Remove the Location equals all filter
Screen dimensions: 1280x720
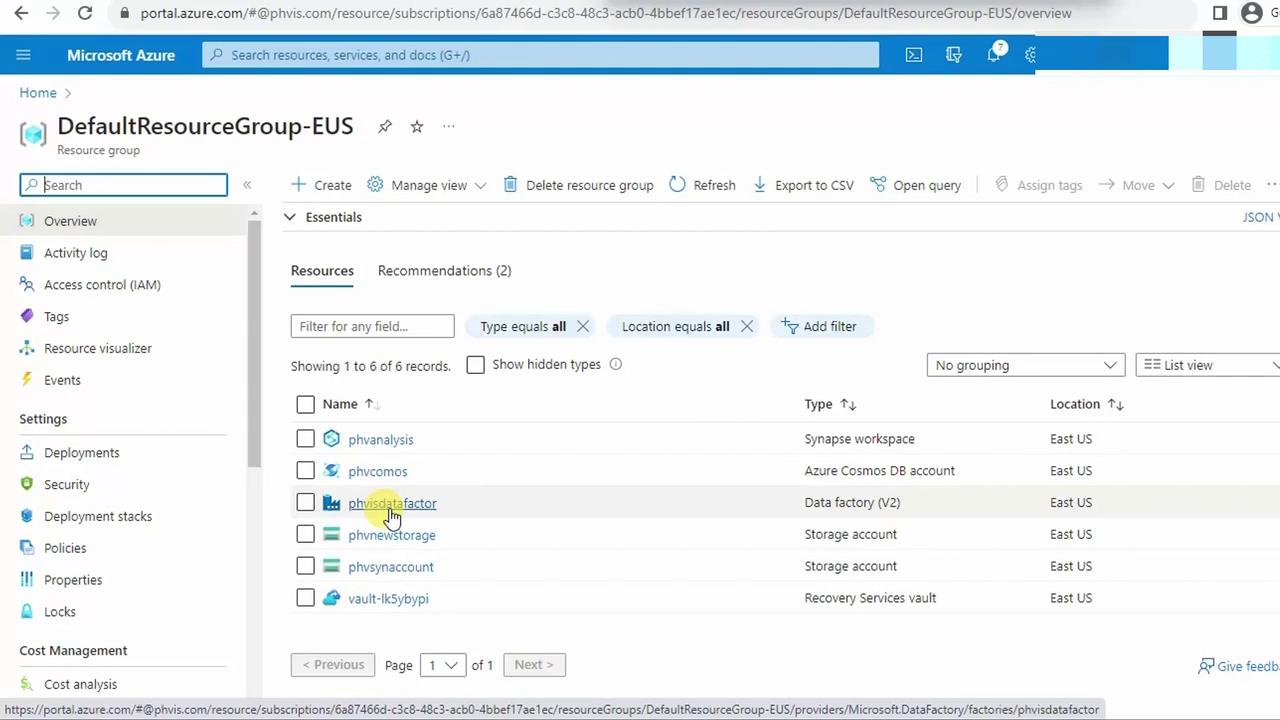747,326
